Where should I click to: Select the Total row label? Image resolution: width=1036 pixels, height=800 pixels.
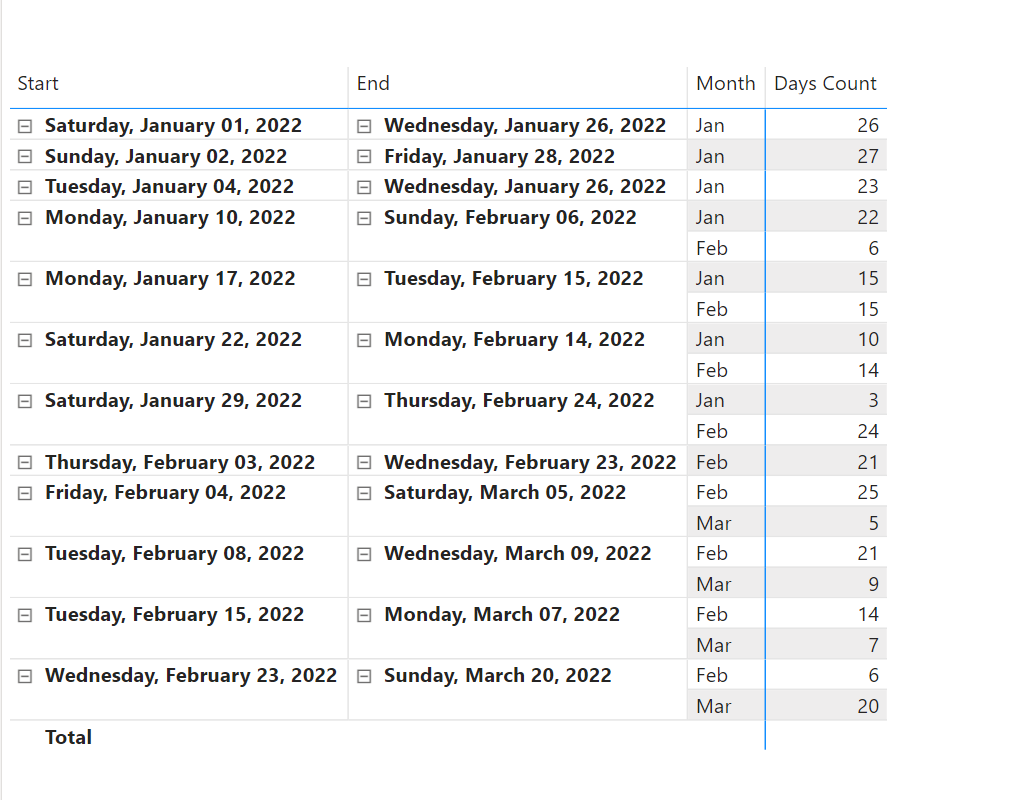(68, 737)
